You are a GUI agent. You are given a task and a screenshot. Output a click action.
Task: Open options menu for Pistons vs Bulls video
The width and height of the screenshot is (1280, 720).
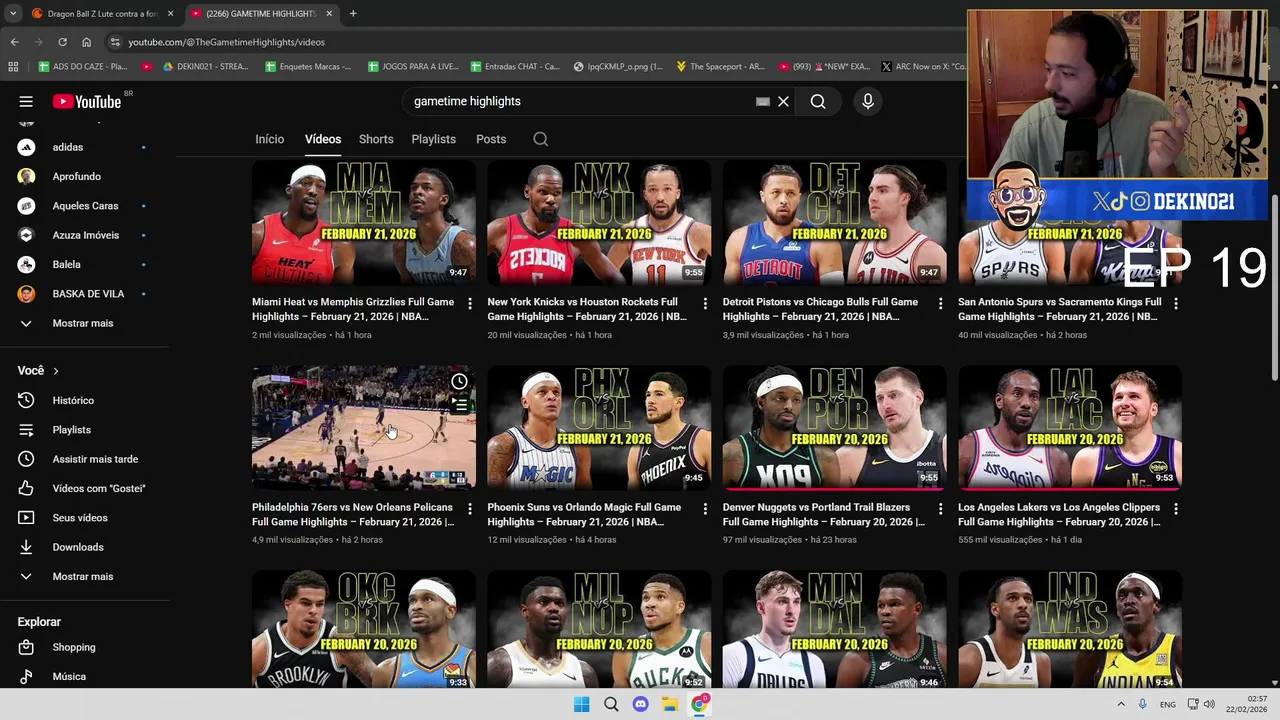(x=940, y=302)
